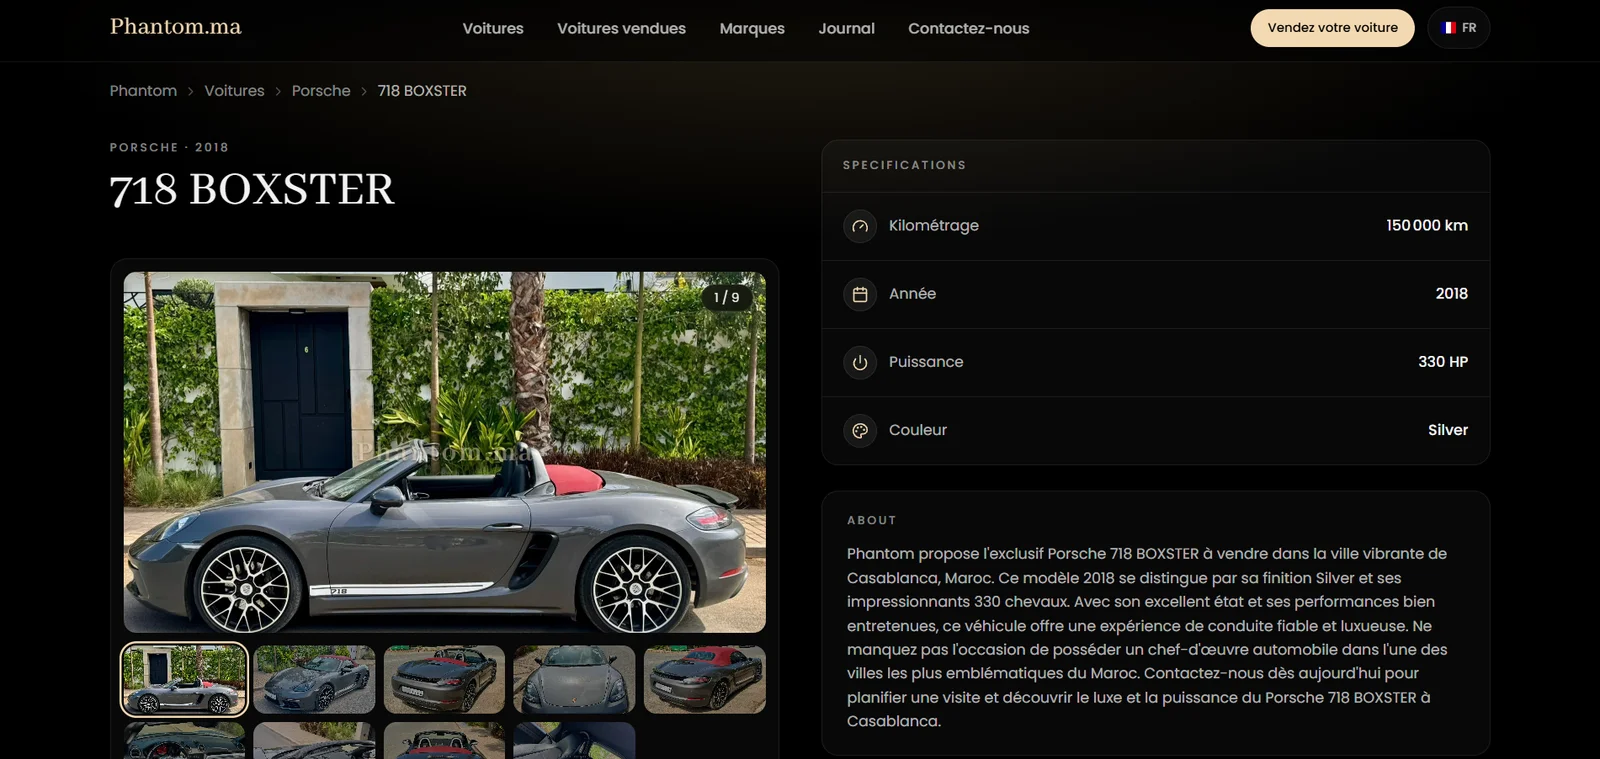1600x759 pixels.
Task: Open the Contactez-nous page
Action: coord(968,28)
